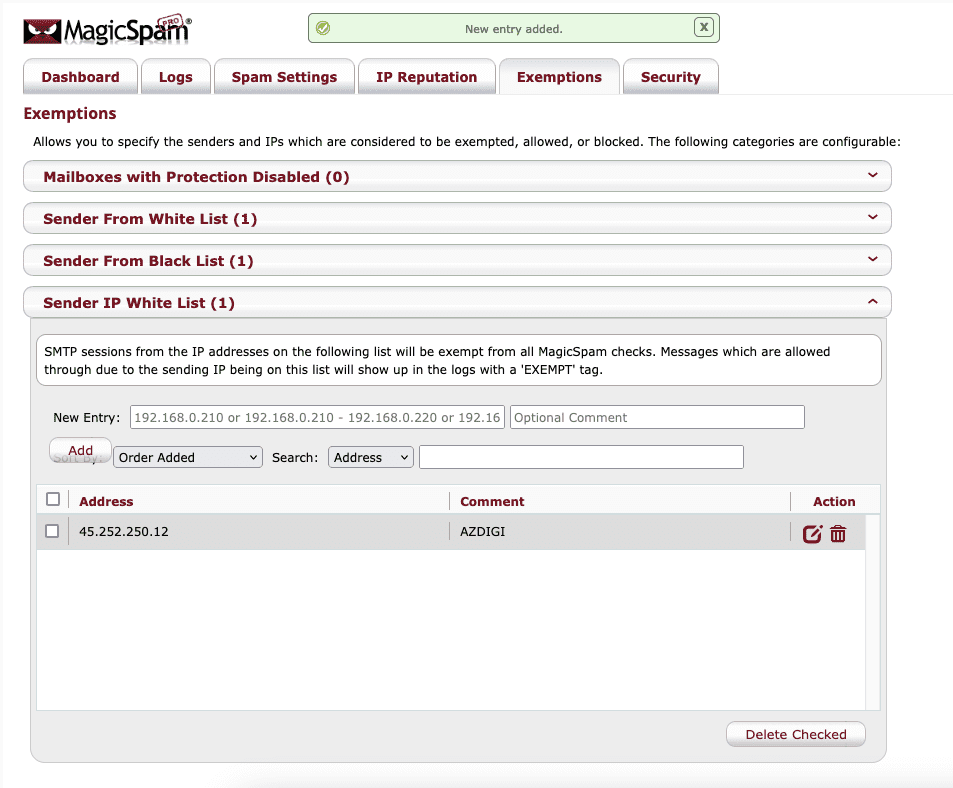Expand the Sender From White List section
Image resolution: width=953 pixels, height=788 pixels.
[457, 219]
